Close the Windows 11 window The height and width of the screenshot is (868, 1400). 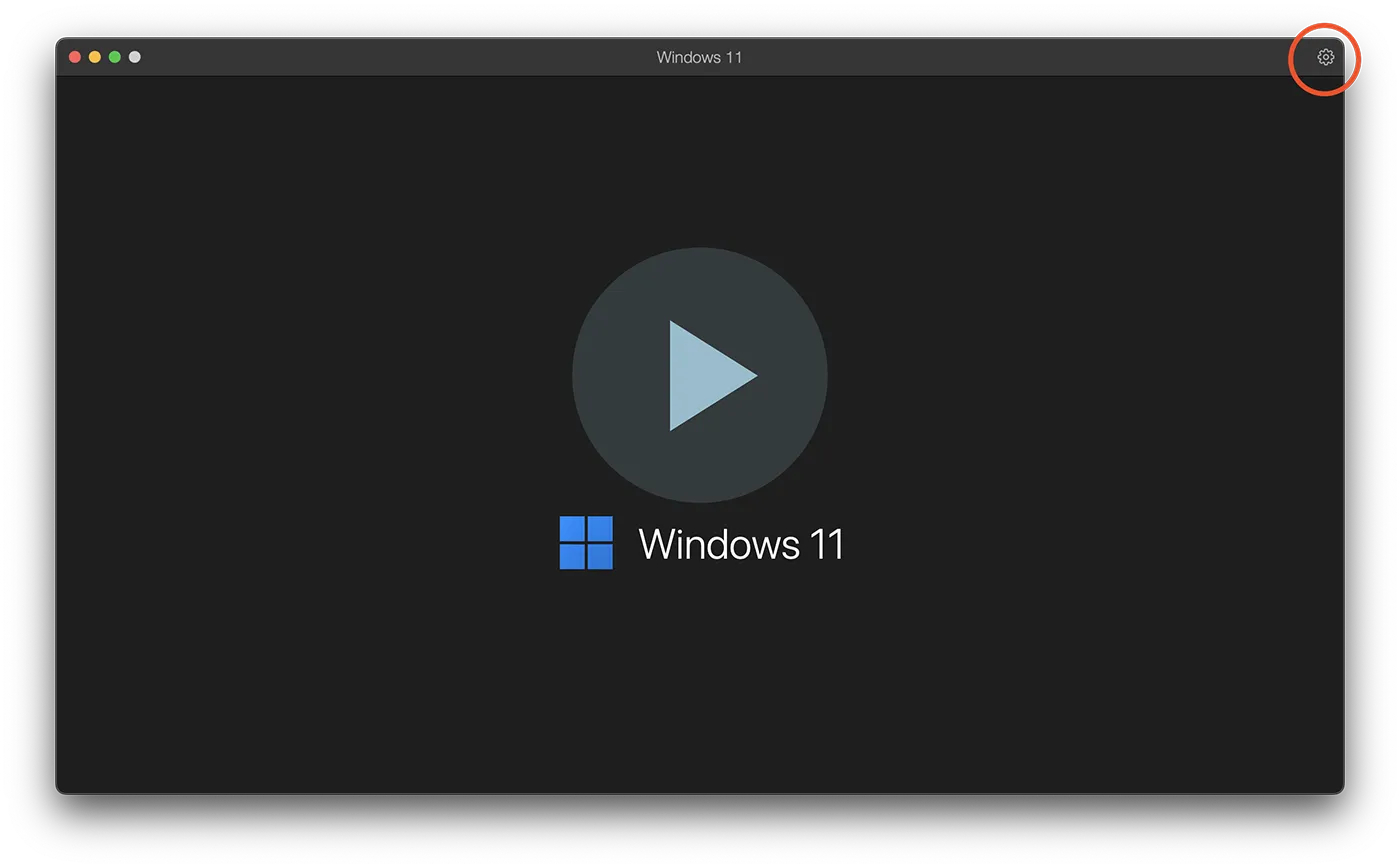75,57
